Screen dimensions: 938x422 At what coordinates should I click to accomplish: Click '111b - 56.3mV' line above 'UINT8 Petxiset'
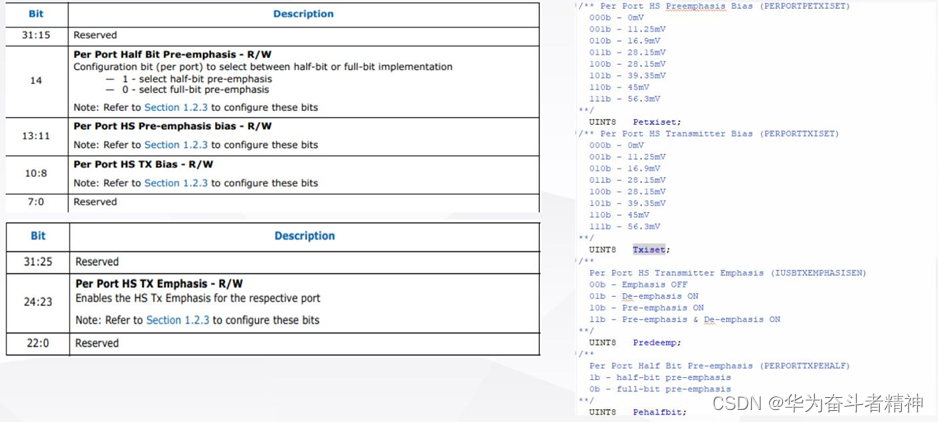pos(625,99)
